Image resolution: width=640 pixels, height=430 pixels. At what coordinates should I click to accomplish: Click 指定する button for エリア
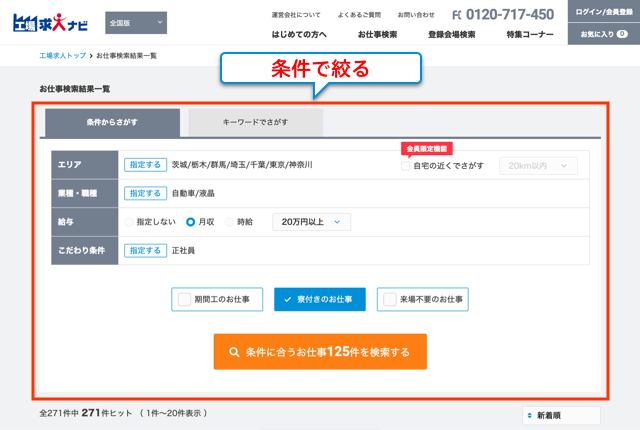(145, 165)
